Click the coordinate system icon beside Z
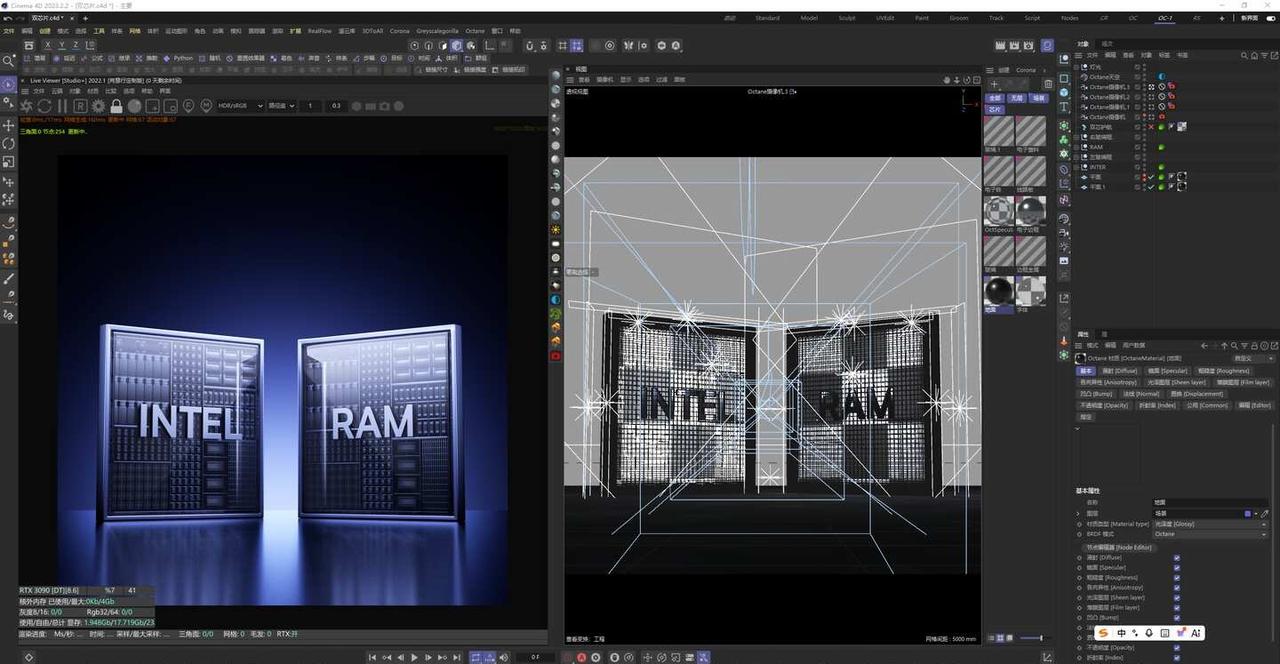1280x664 pixels. click(x=90, y=45)
